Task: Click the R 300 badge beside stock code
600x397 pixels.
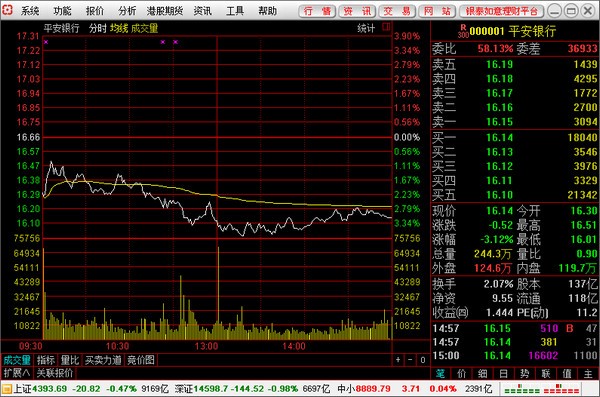Action: pos(463,31)
